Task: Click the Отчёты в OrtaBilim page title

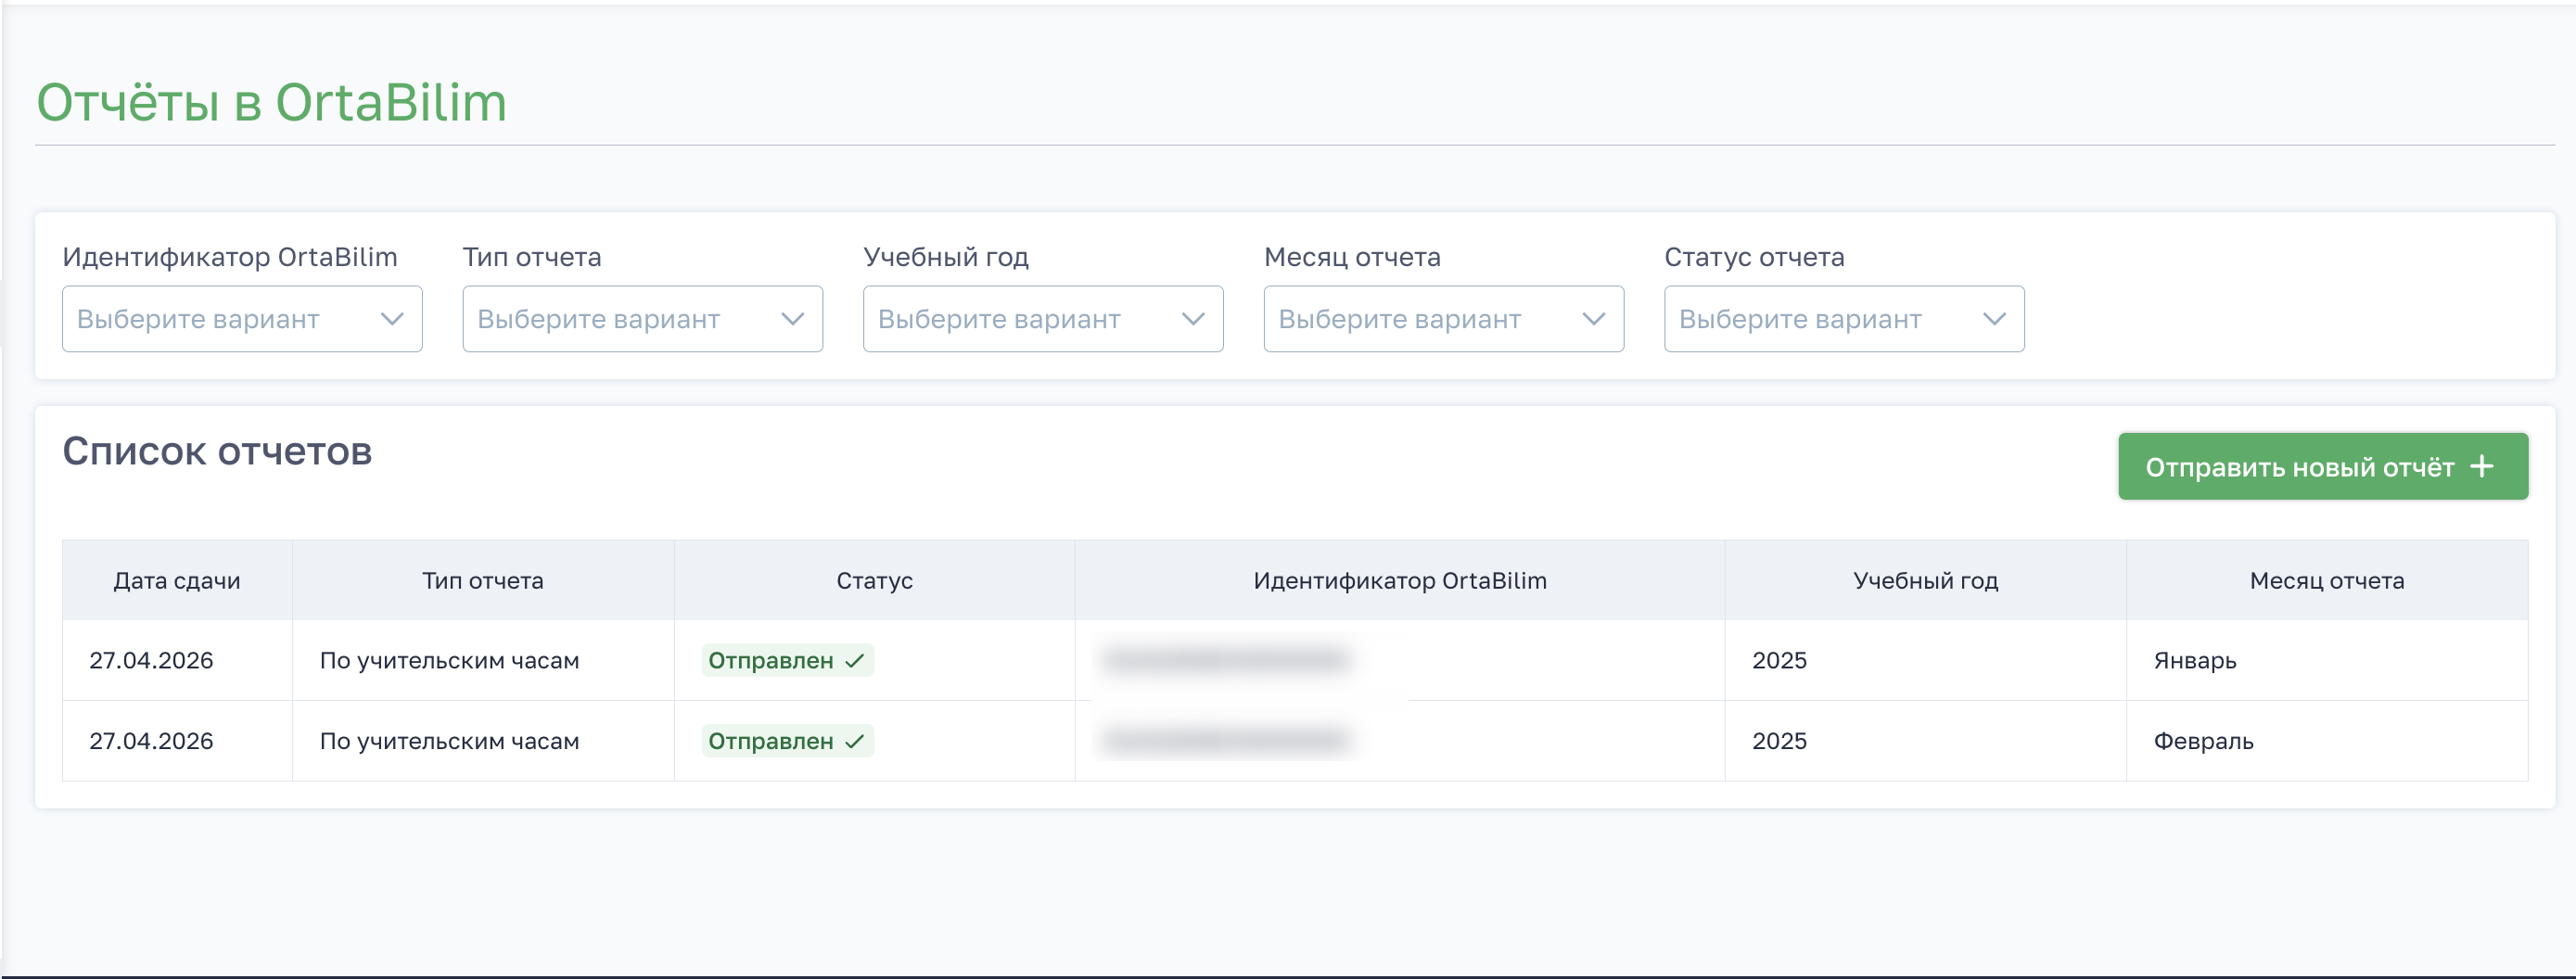Action: pos(272,103)
